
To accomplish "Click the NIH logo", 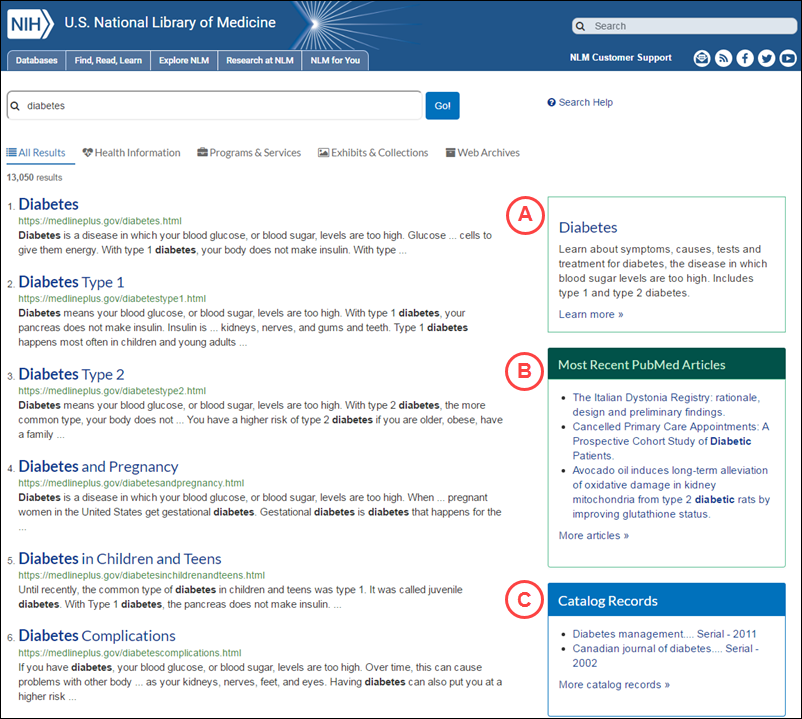I will 31,22.
